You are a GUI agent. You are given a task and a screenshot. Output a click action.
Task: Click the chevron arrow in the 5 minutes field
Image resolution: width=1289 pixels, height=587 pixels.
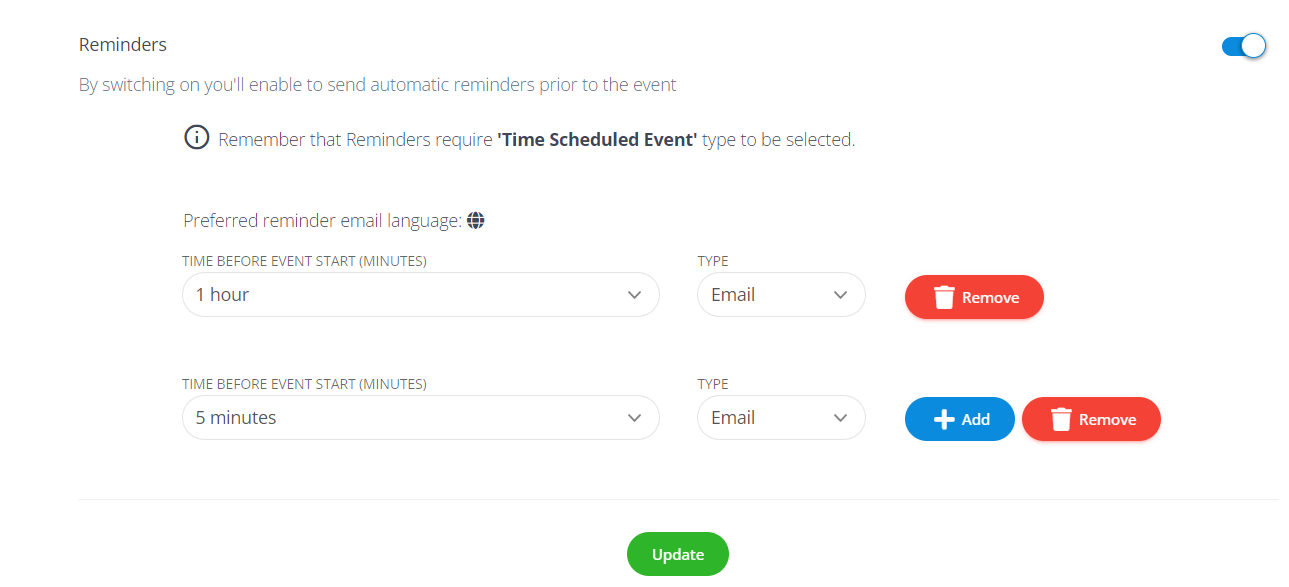pos(634,418)
